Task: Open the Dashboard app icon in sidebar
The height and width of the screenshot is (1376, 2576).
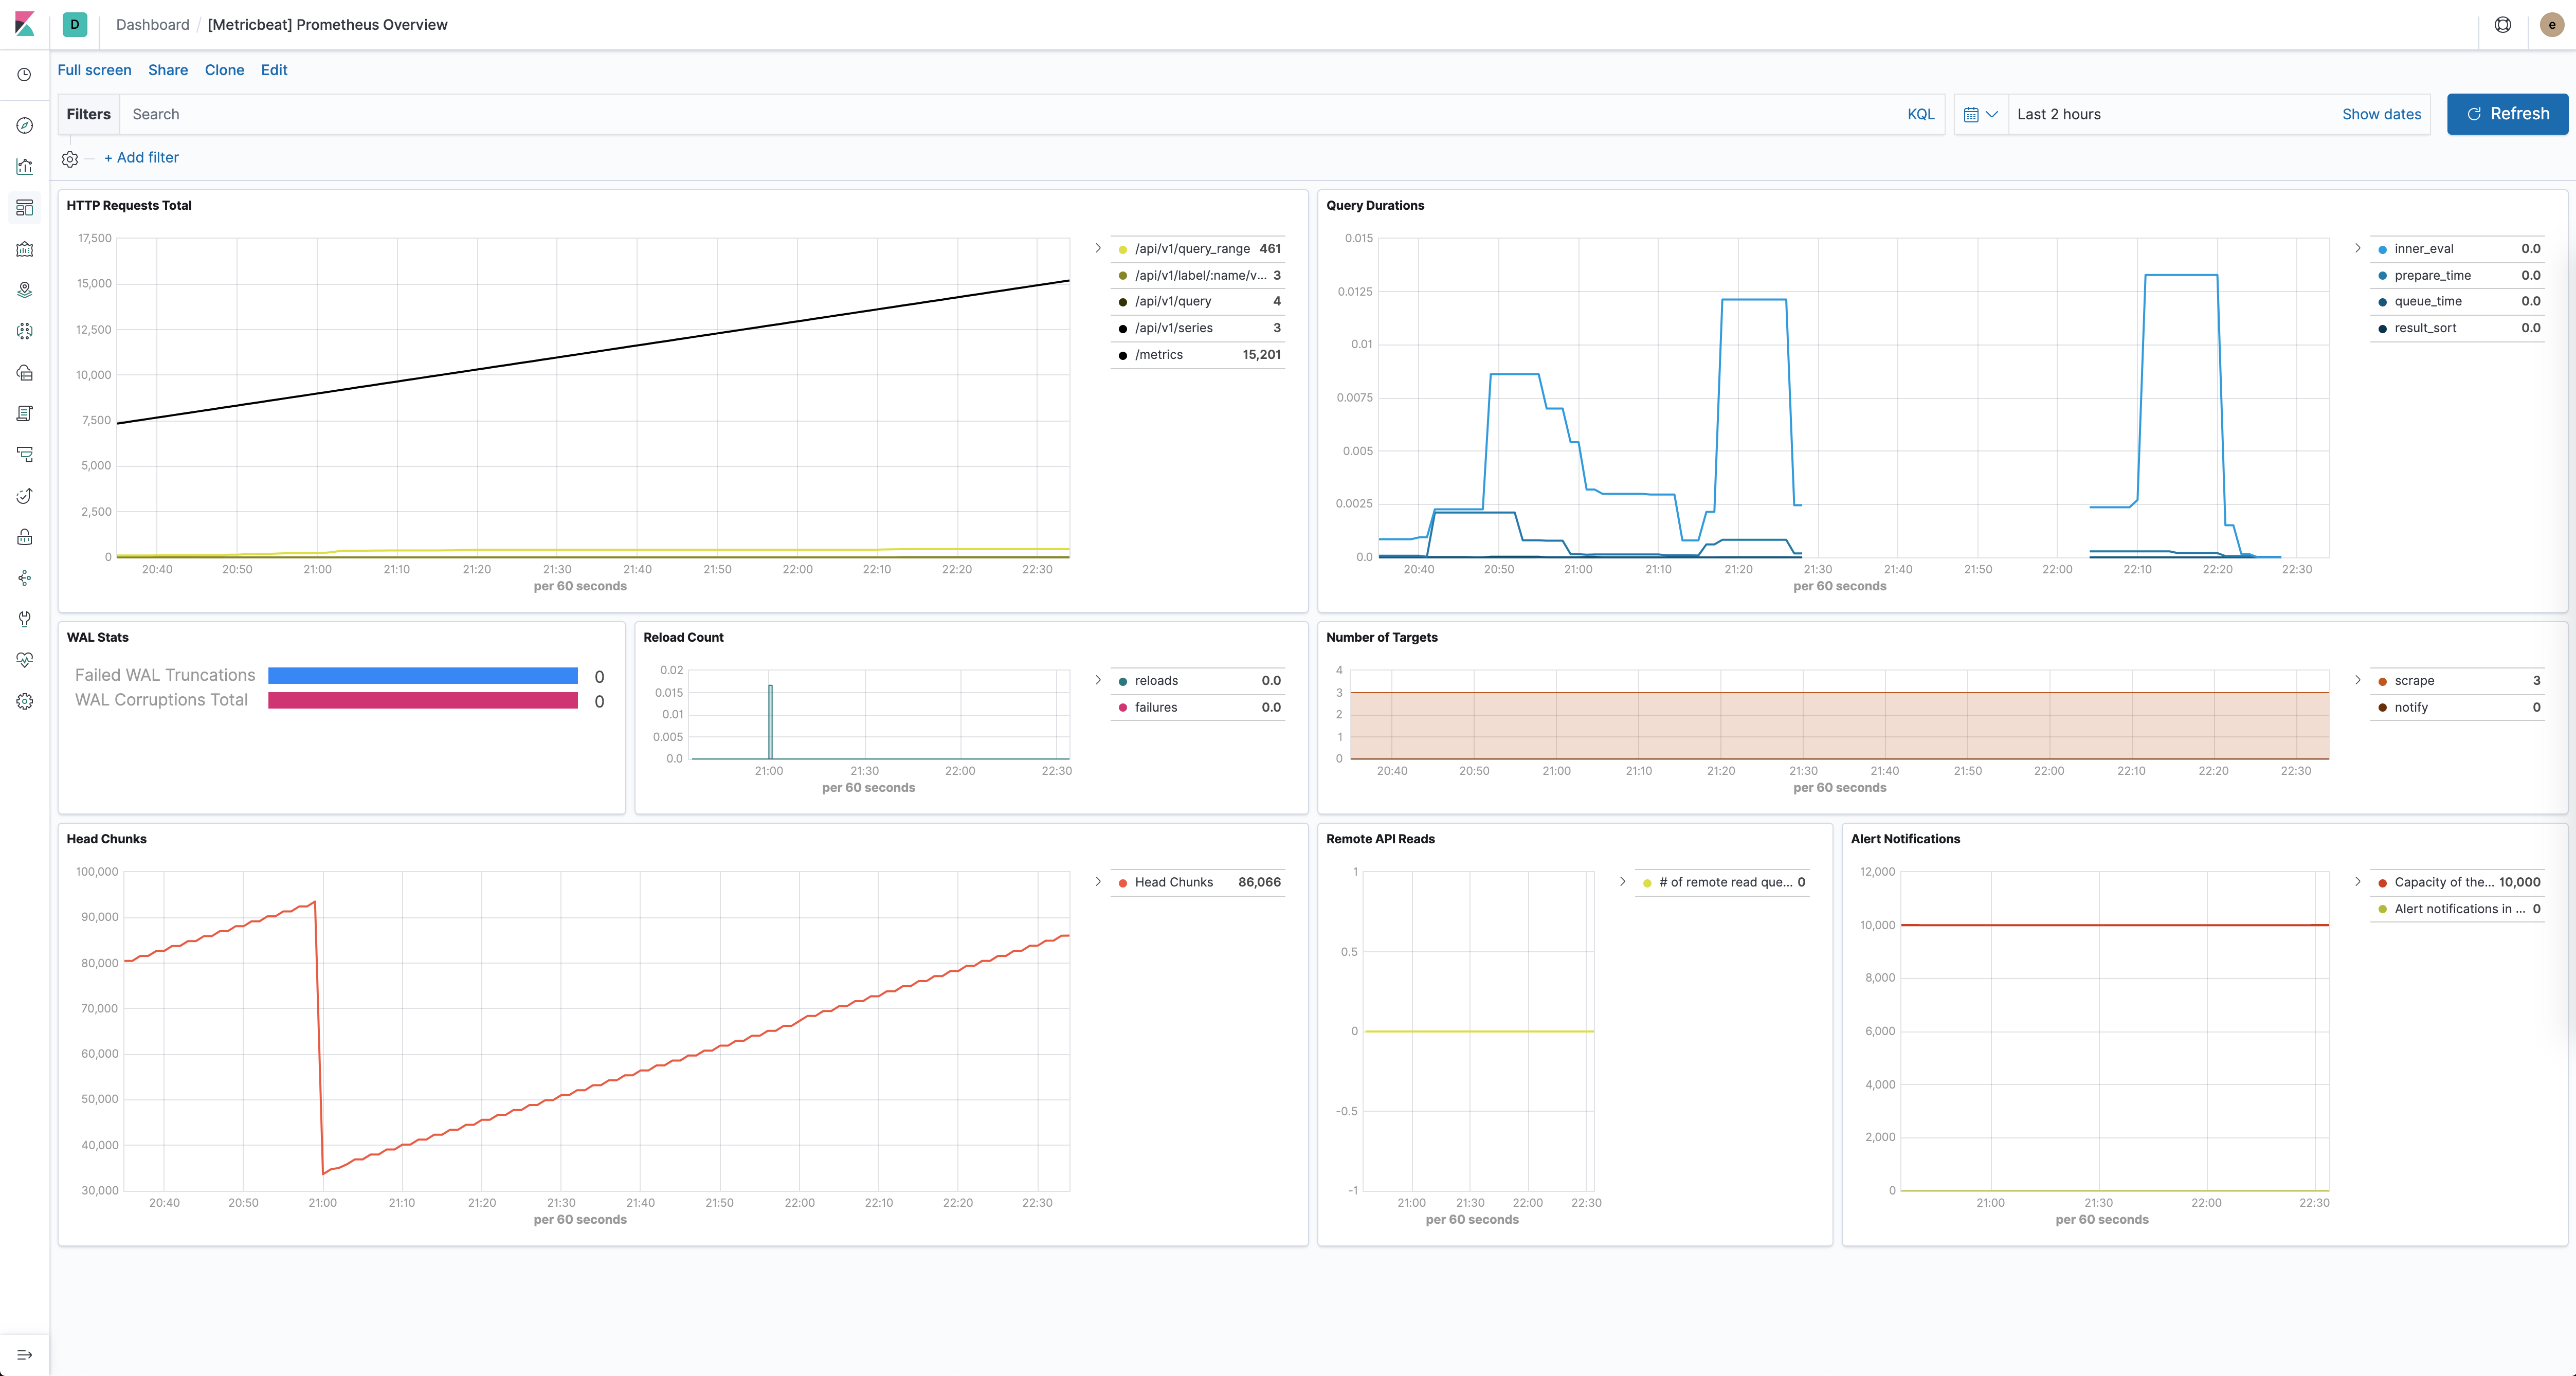Action: [x=24, y=207]
